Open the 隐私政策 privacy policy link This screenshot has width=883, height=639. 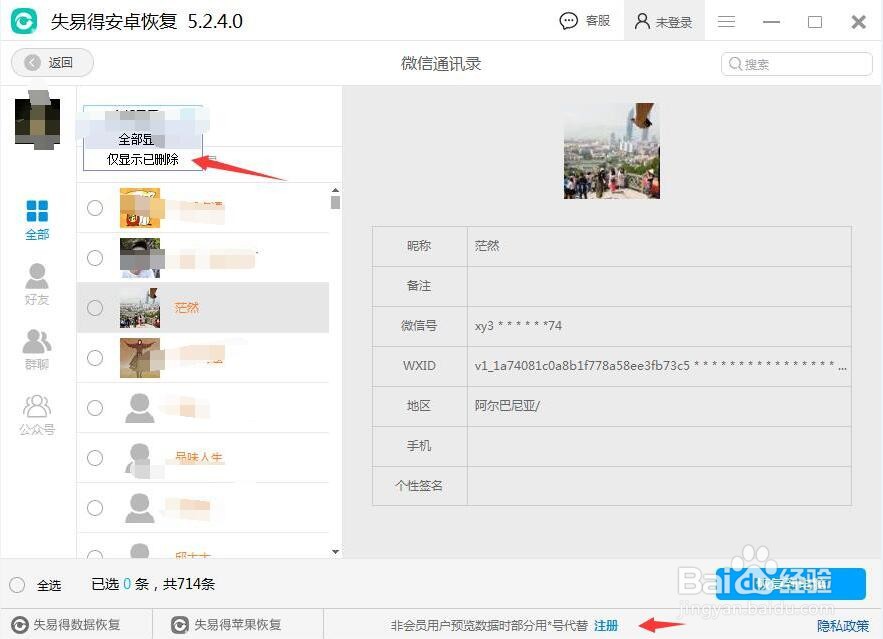pyautogui.click(x=843, y=625)
